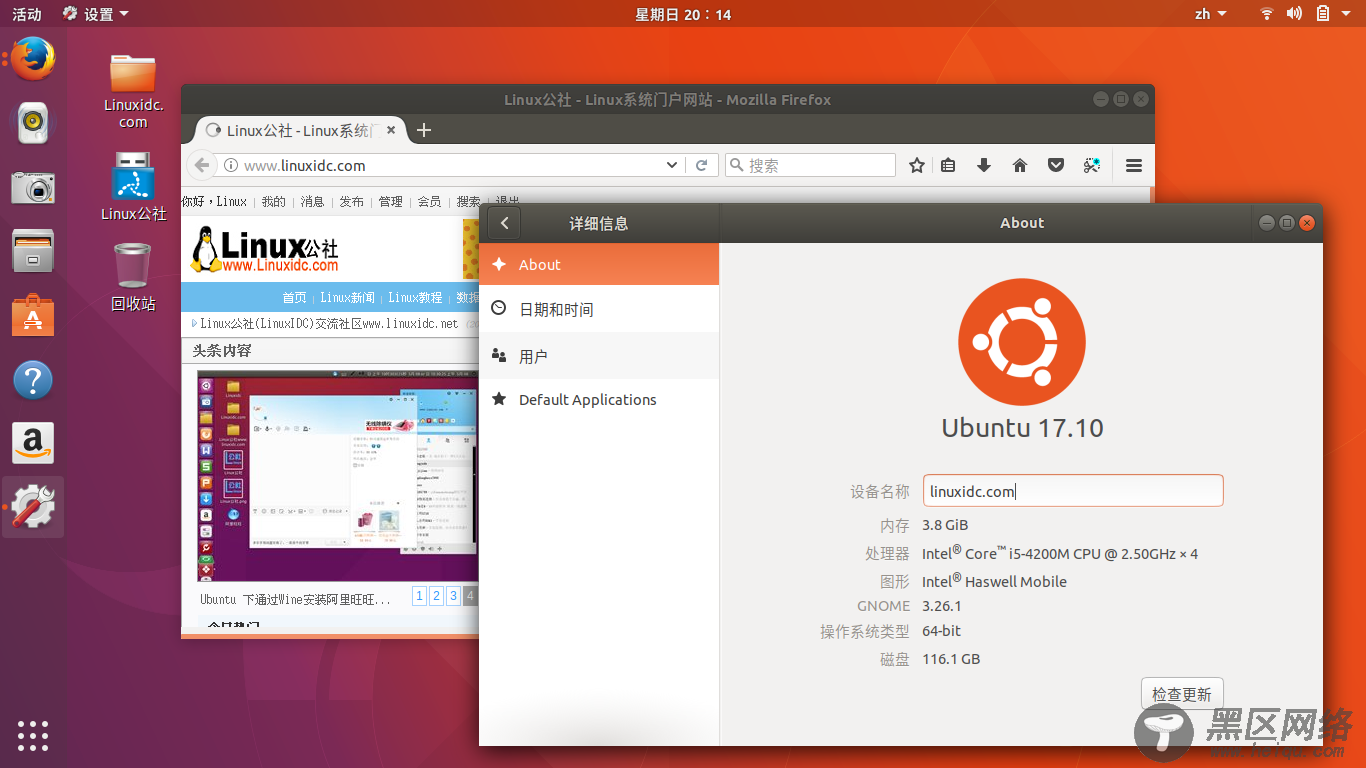Click slideshow page number 2

(436, 596)
